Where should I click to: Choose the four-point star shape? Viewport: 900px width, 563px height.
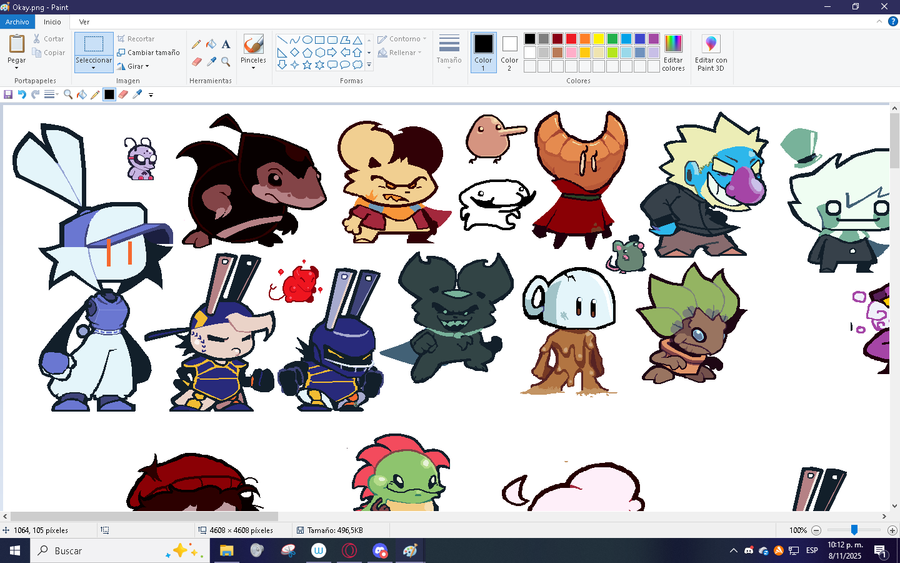(294, 65)
